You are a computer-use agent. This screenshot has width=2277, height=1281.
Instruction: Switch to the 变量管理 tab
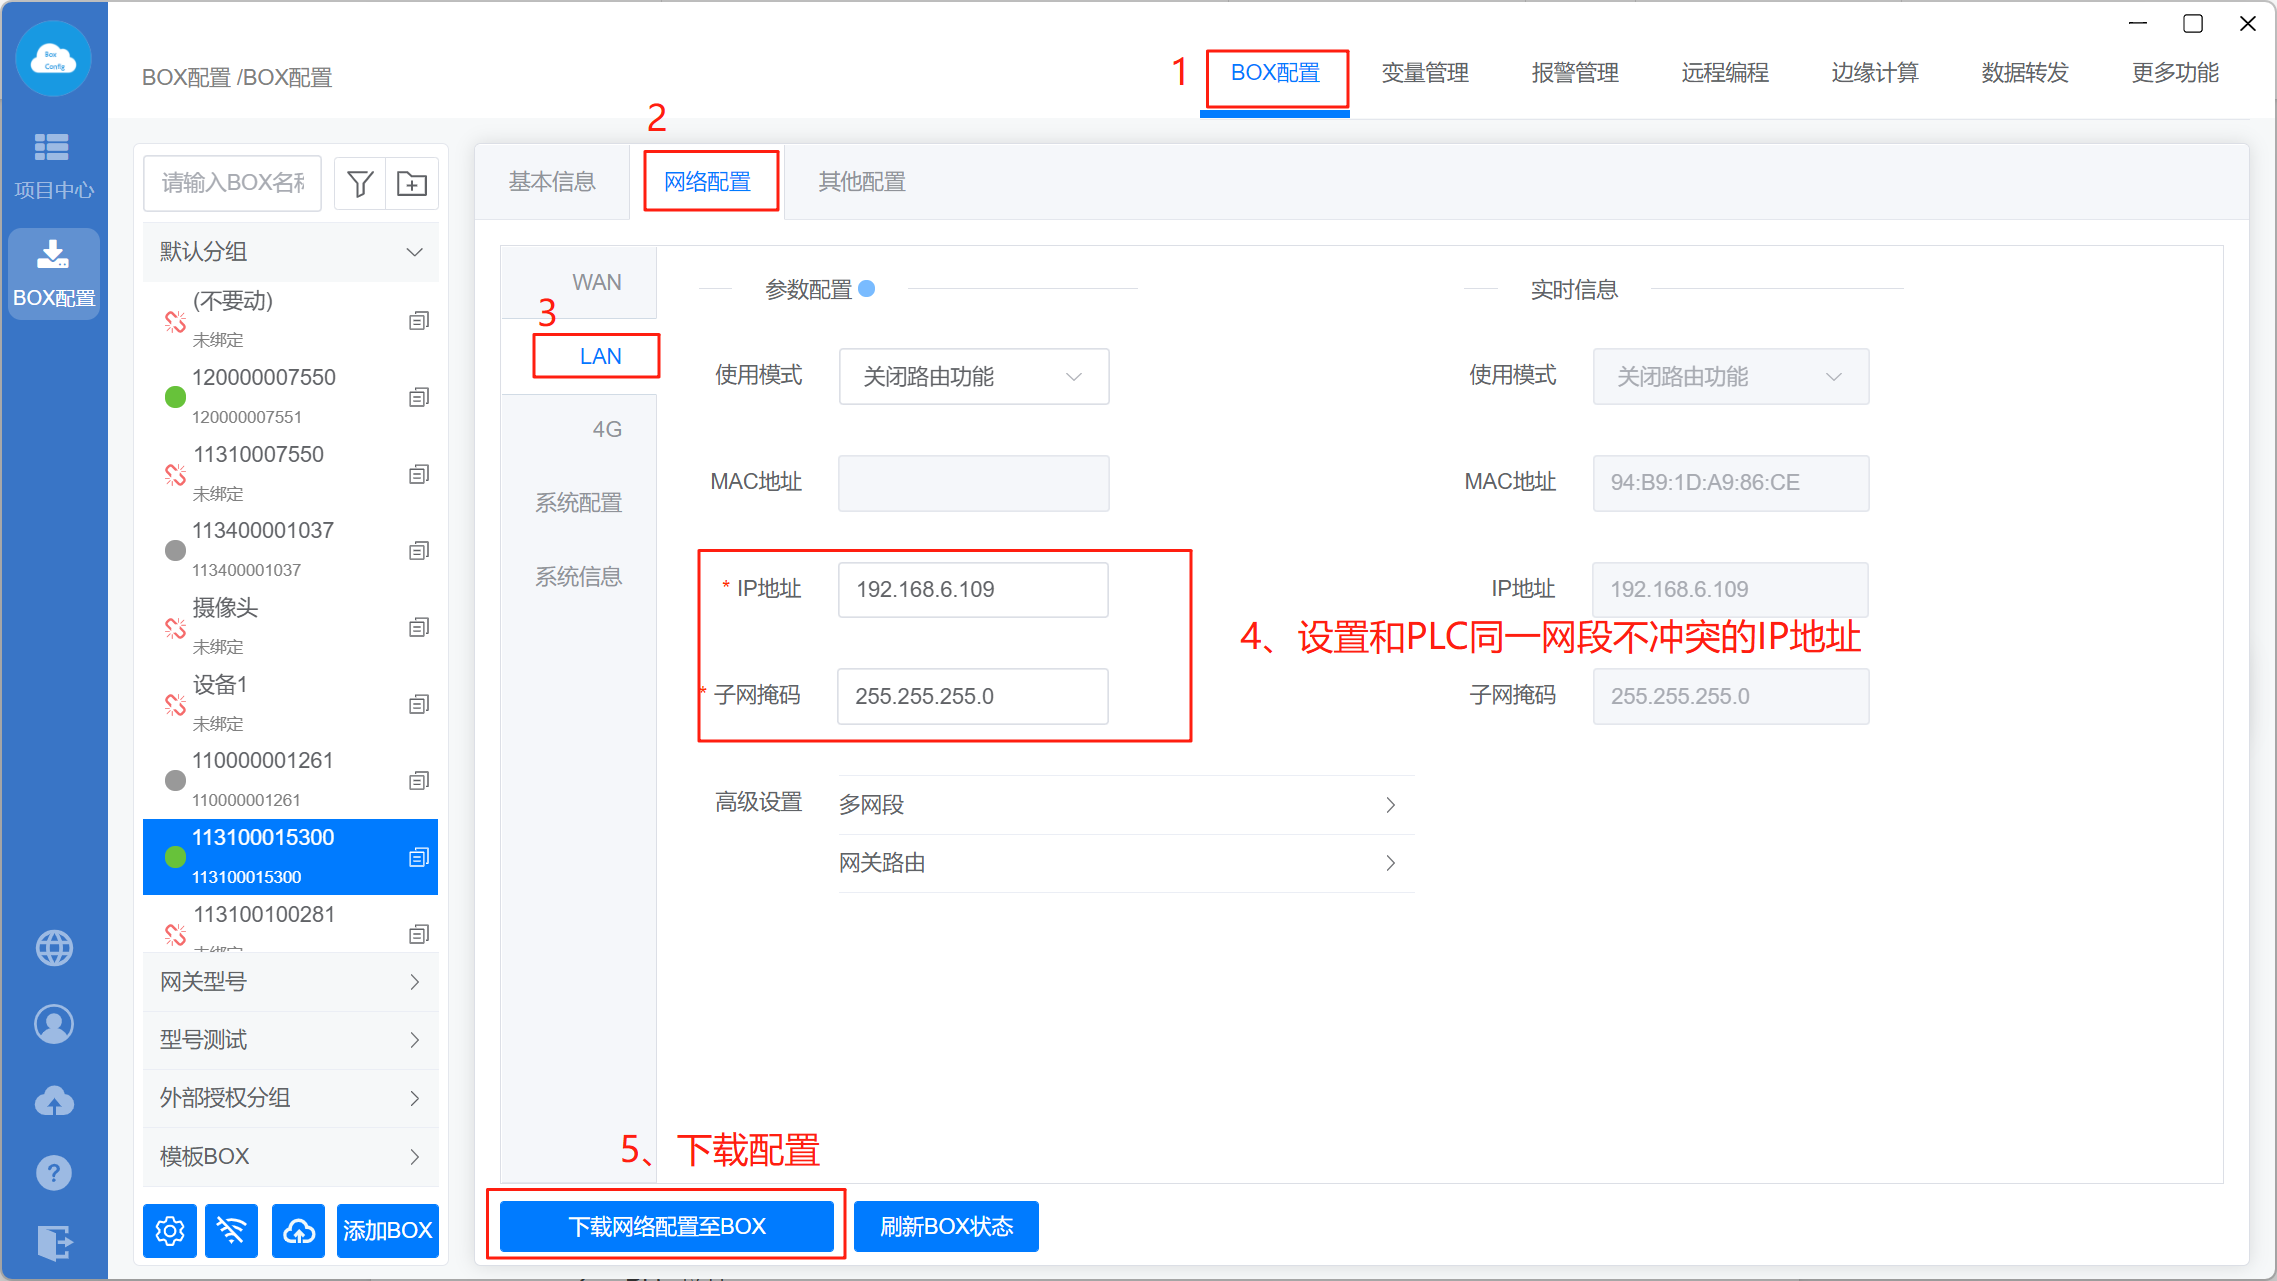point(1425,73)
